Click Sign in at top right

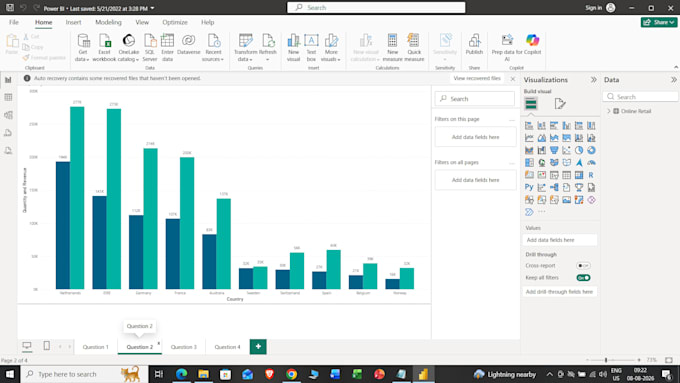(600, 8)
